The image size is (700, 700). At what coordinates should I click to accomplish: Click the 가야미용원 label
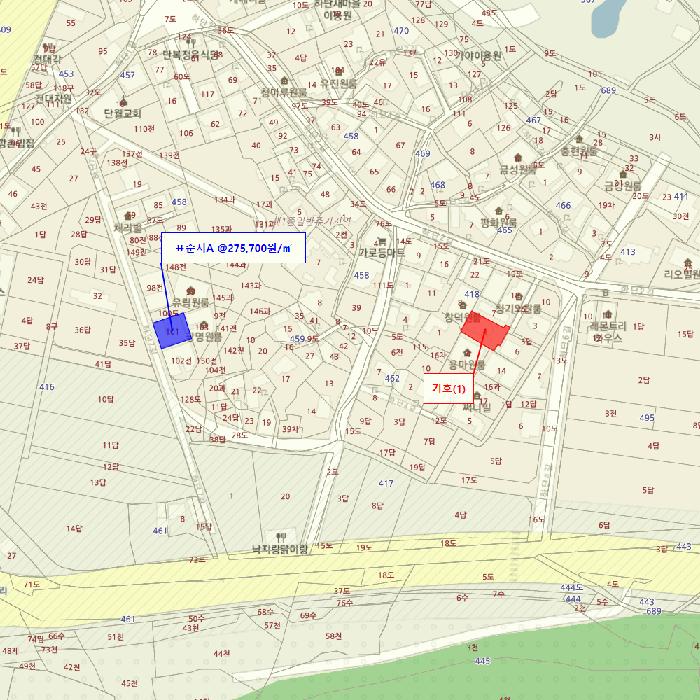(478, 56)
